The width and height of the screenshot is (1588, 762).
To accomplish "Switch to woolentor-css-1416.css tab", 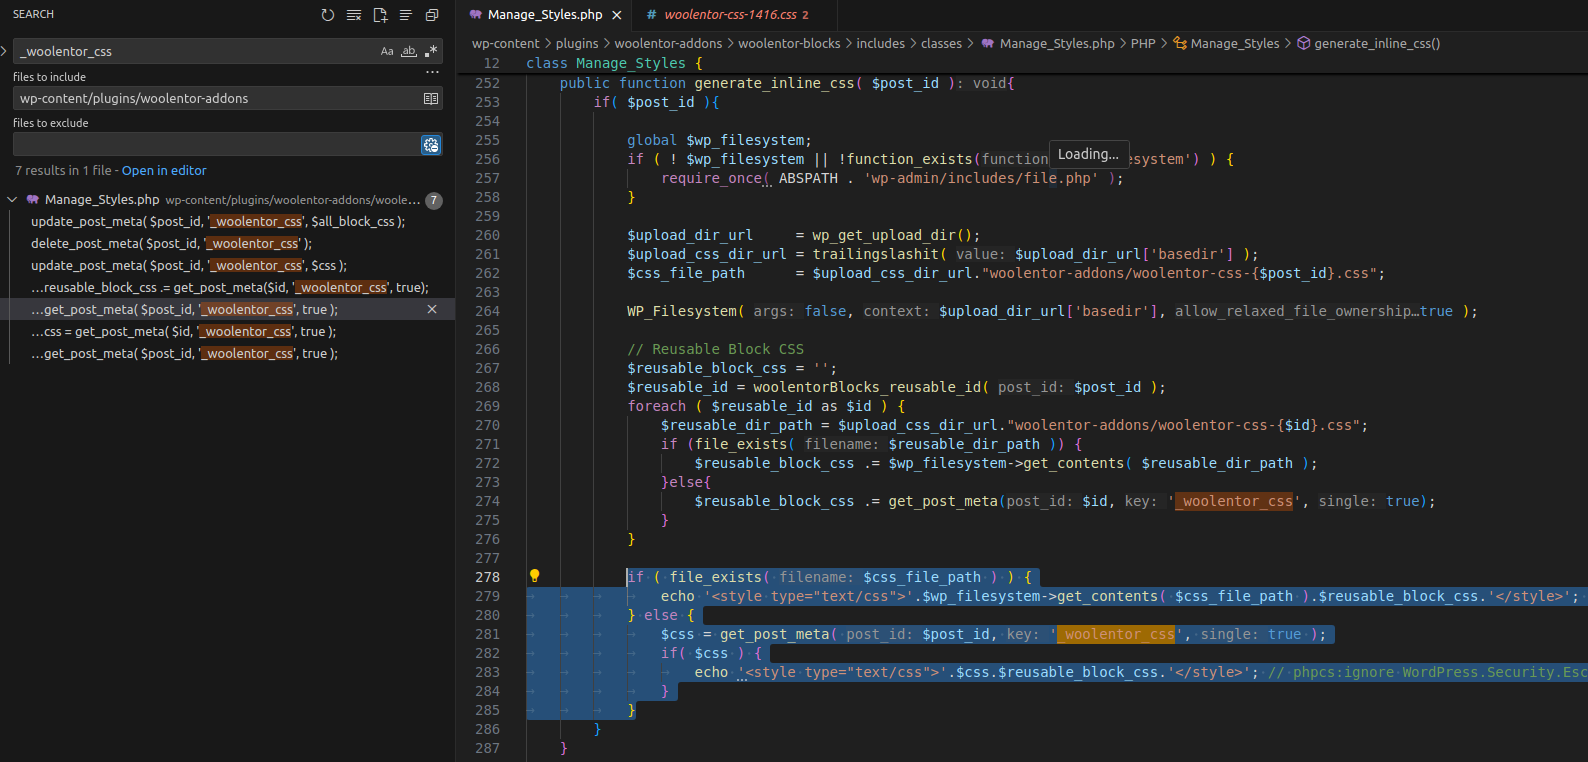I will (x=730, y=15).
